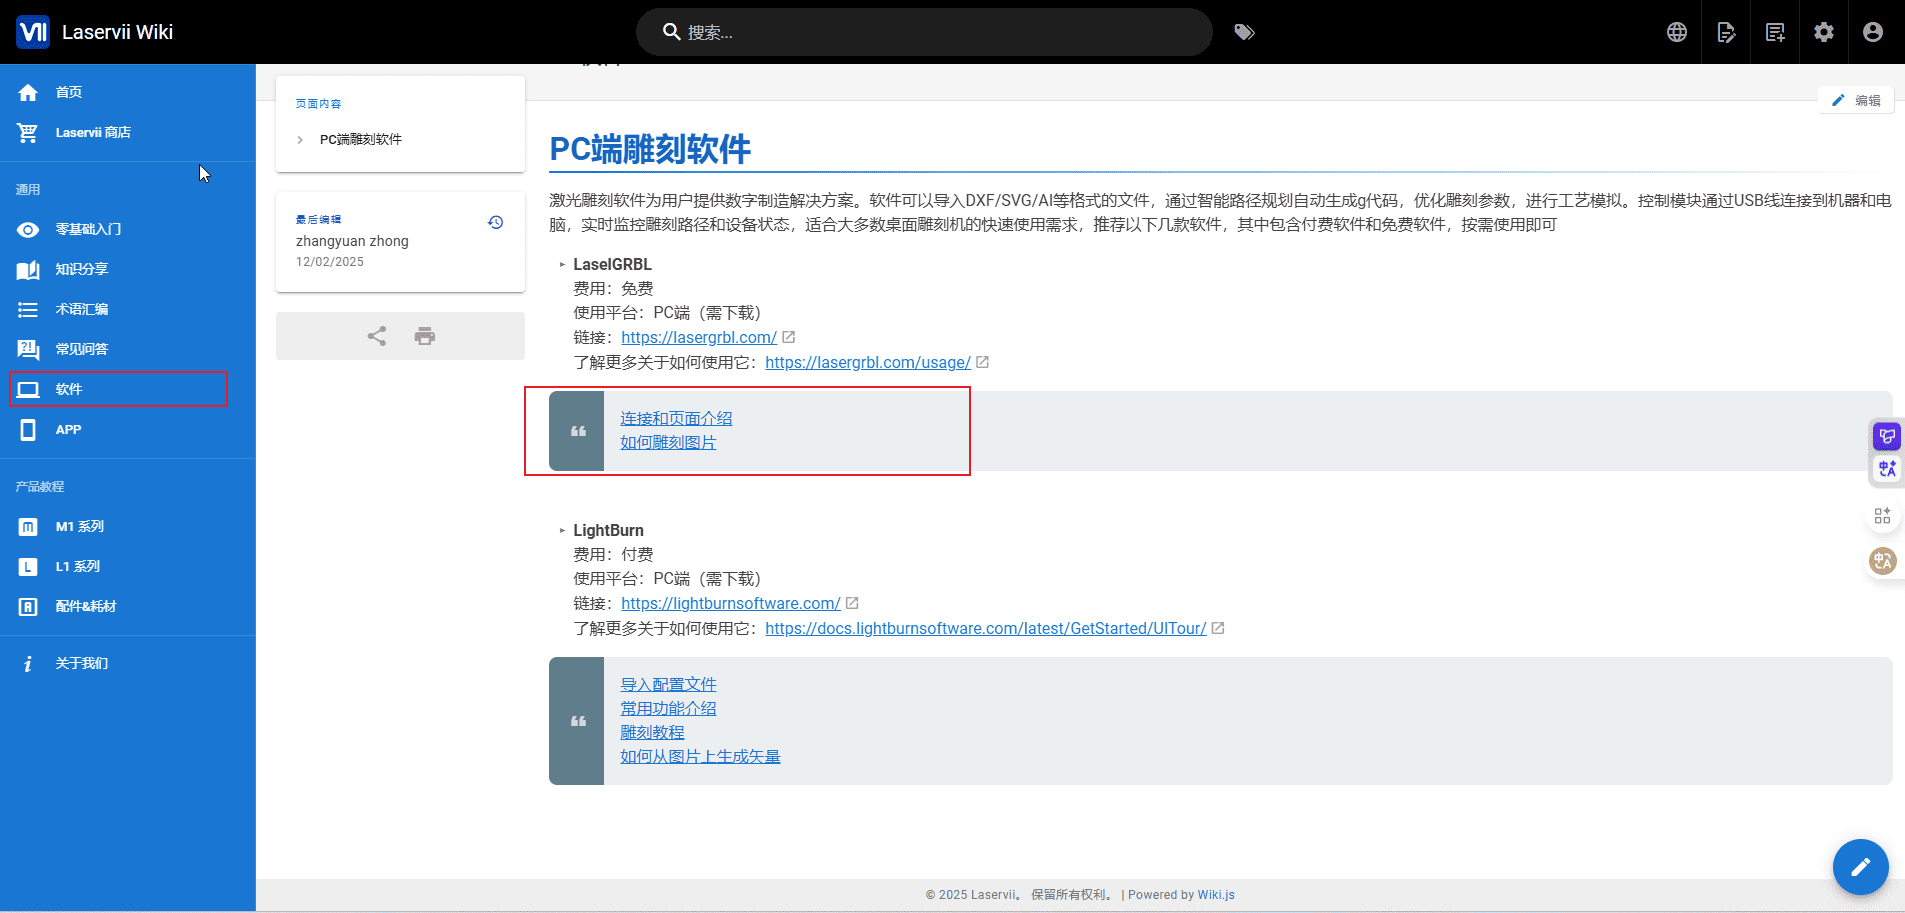Image resolution: width=1905 pixels, height=913 pixels.
Task: Click the share icon under page info
Action: (377, 336)
